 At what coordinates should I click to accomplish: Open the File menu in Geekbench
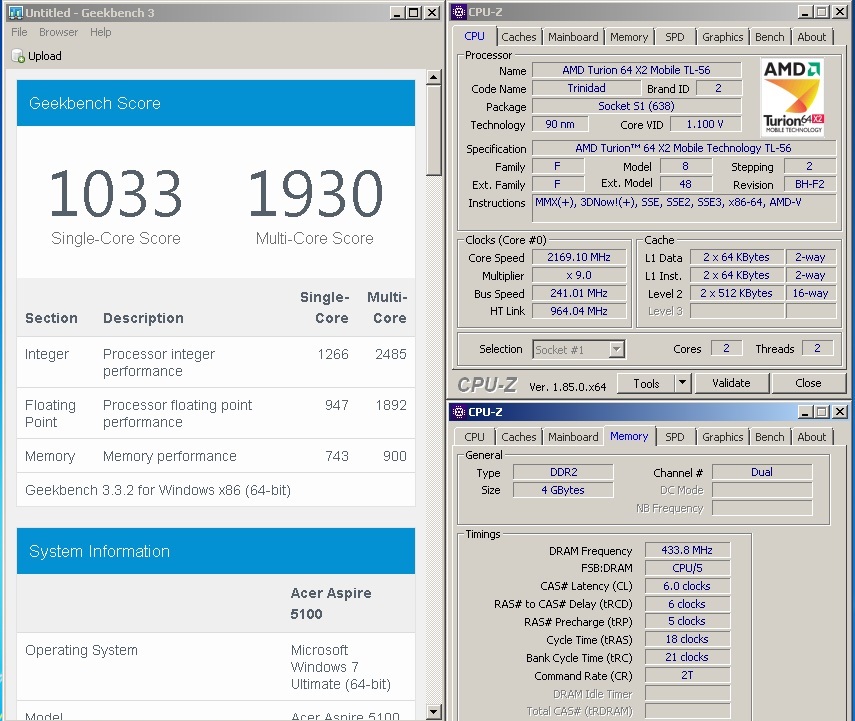(x=19, y=32)
